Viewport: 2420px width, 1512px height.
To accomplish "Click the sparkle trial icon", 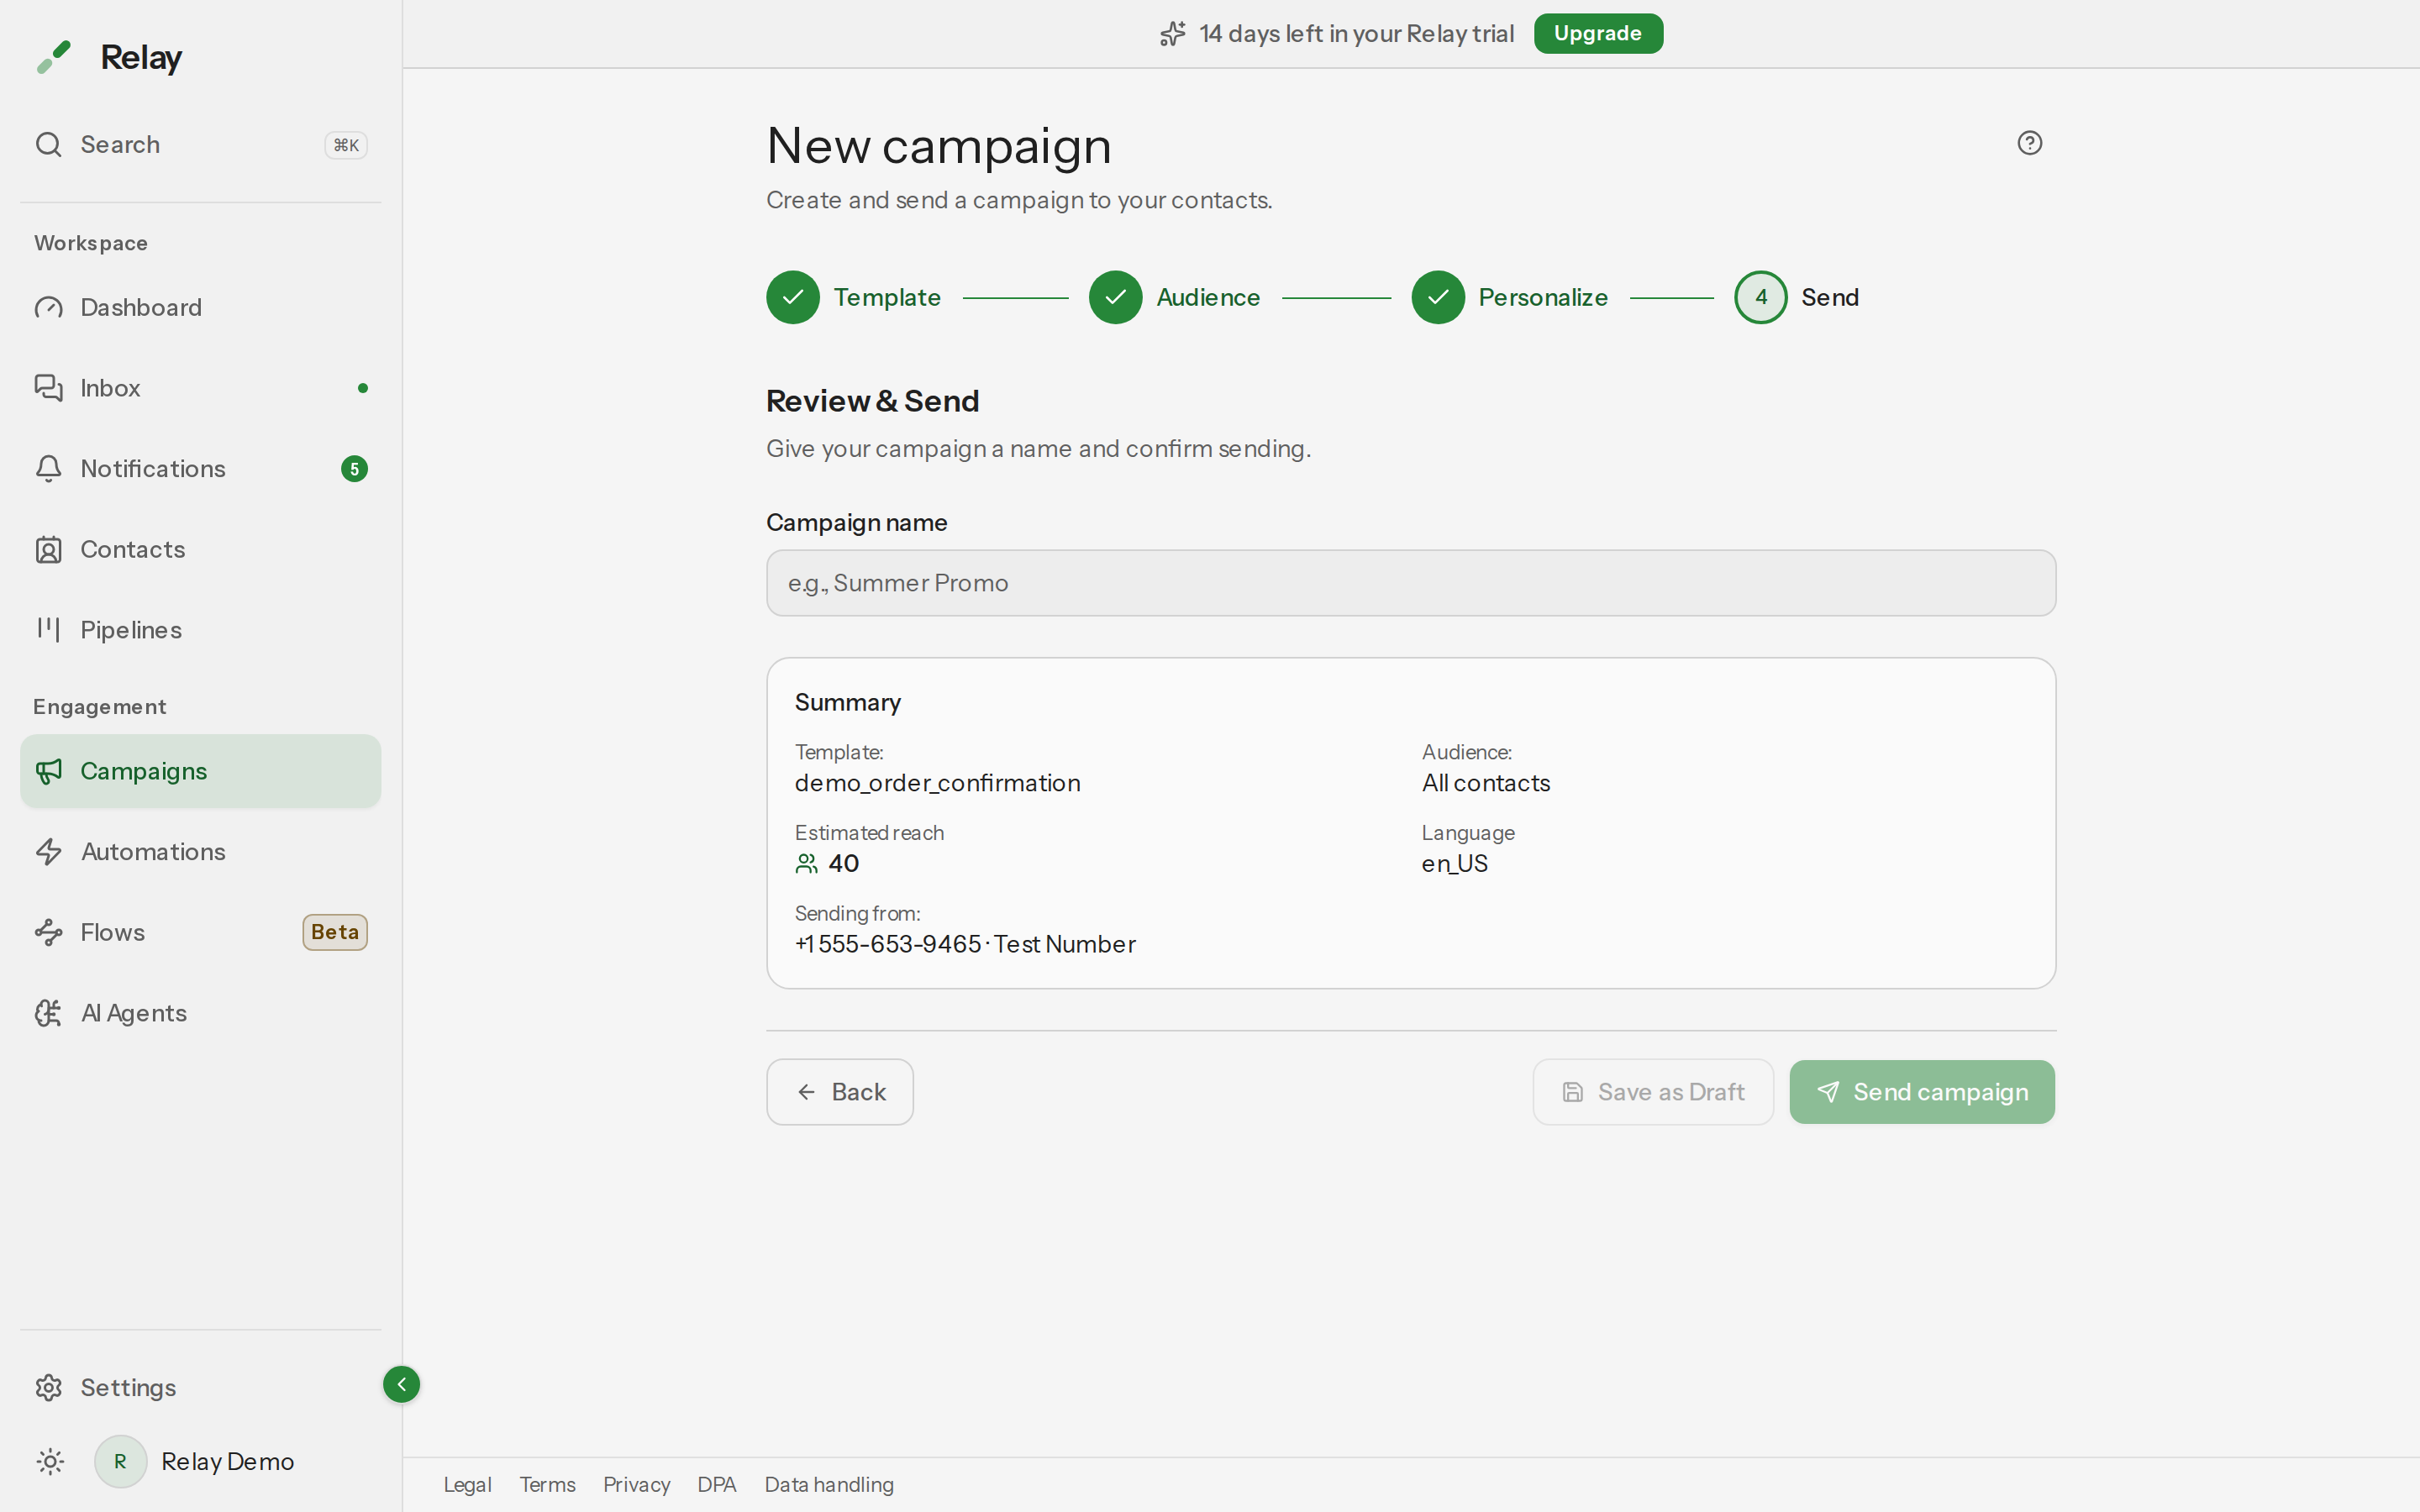I will pos(1173,34).
